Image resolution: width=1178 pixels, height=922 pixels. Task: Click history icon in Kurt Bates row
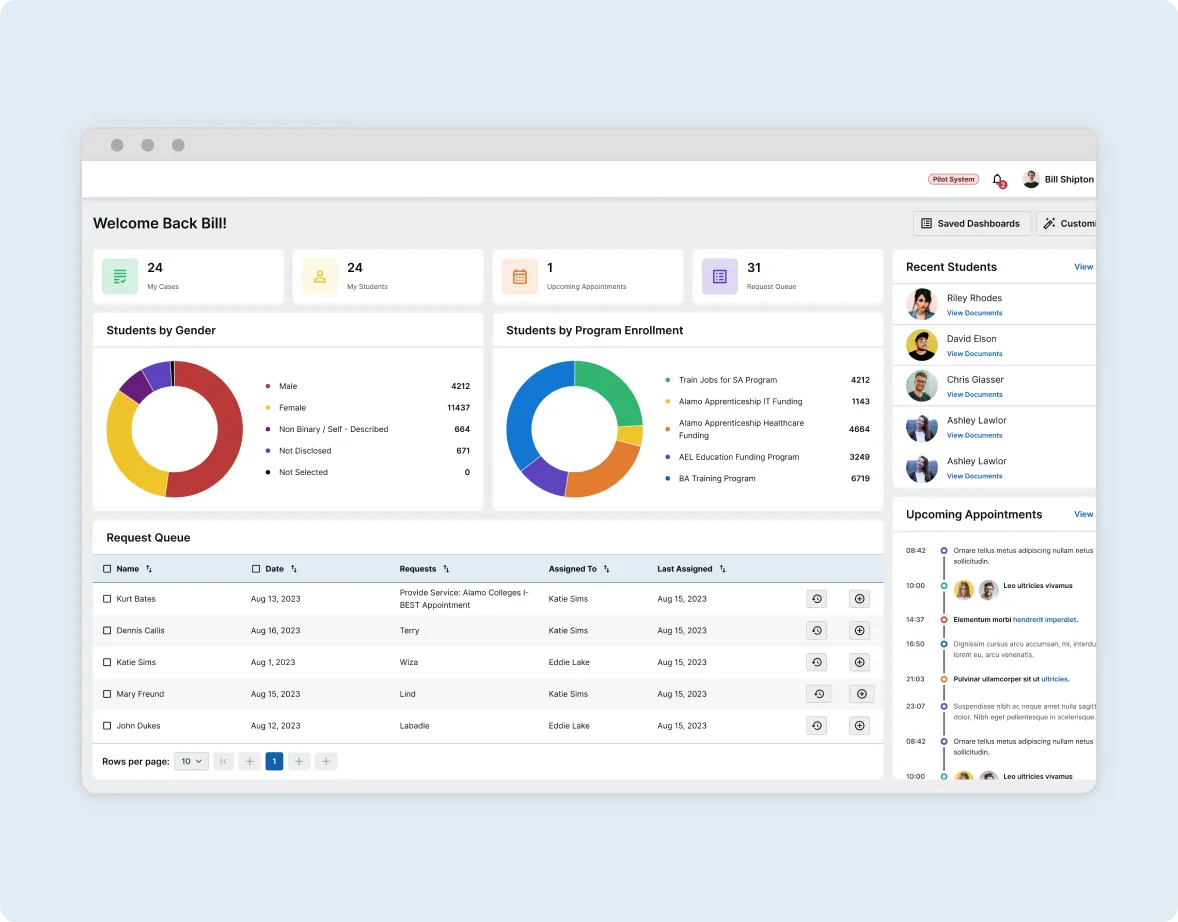tap(817, 599)
